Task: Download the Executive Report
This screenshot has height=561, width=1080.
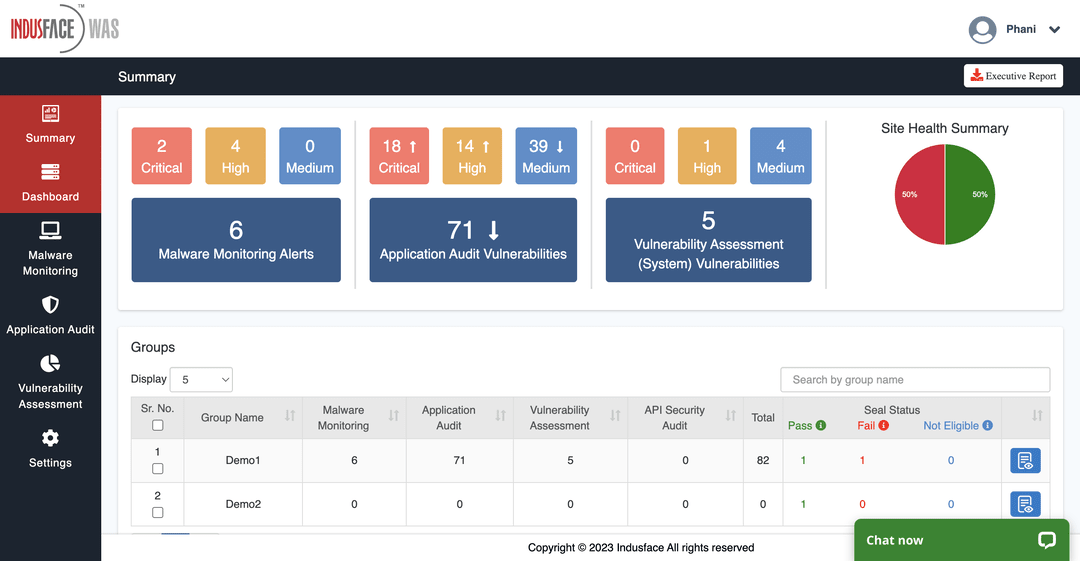Action: tap(1013, 76)
